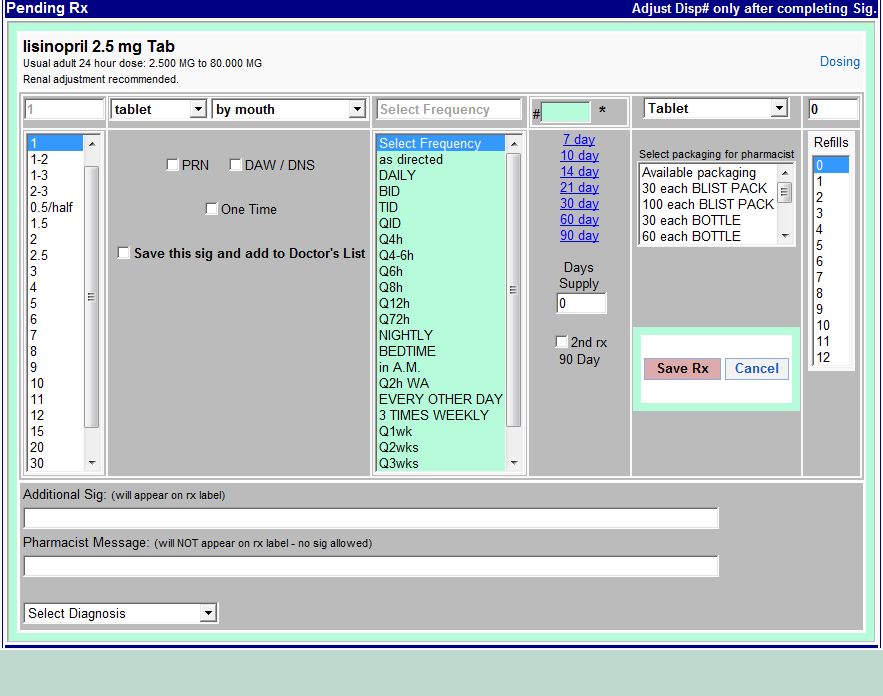Click the frequency list scrollbar up arrow

(x=514, y=144)
